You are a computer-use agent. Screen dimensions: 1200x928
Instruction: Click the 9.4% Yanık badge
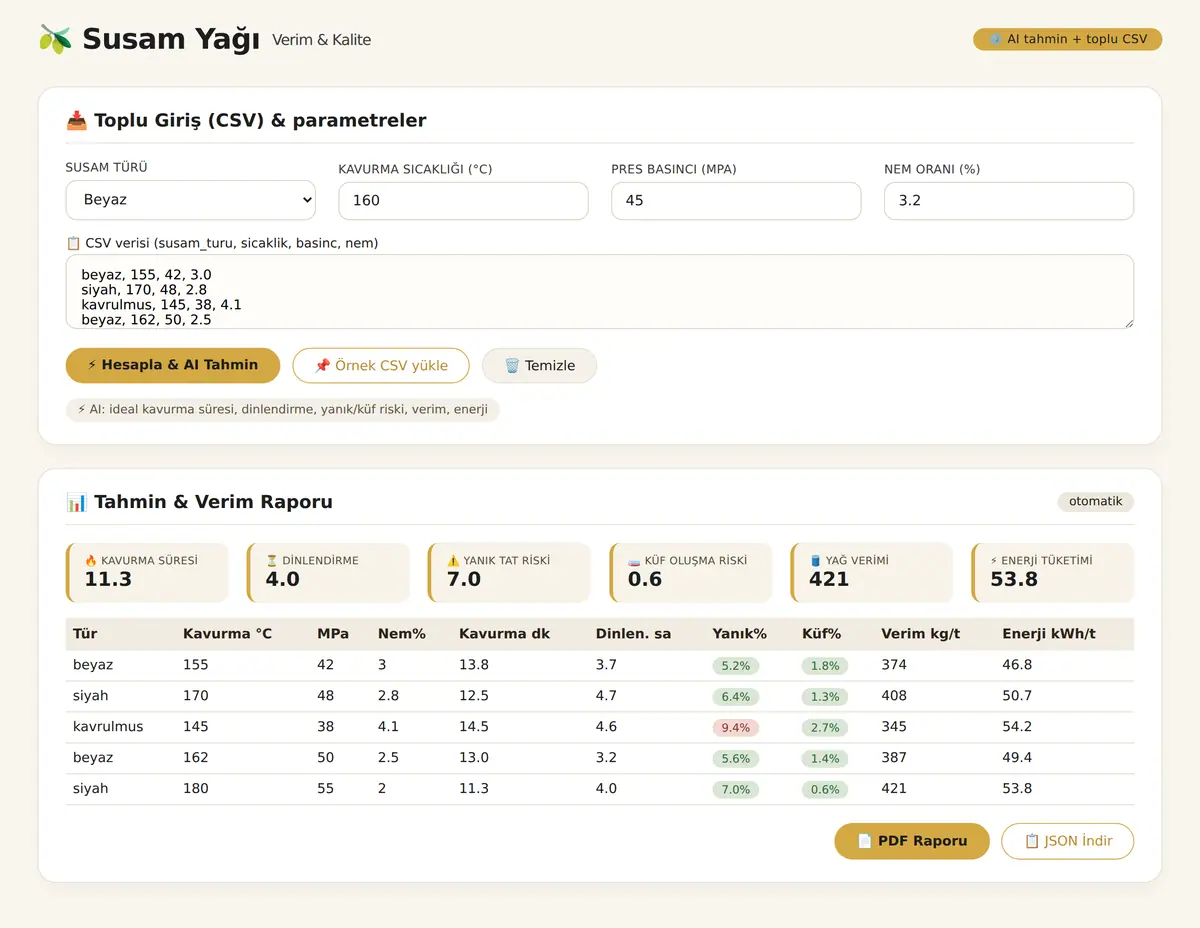click(x=736, y=728)
